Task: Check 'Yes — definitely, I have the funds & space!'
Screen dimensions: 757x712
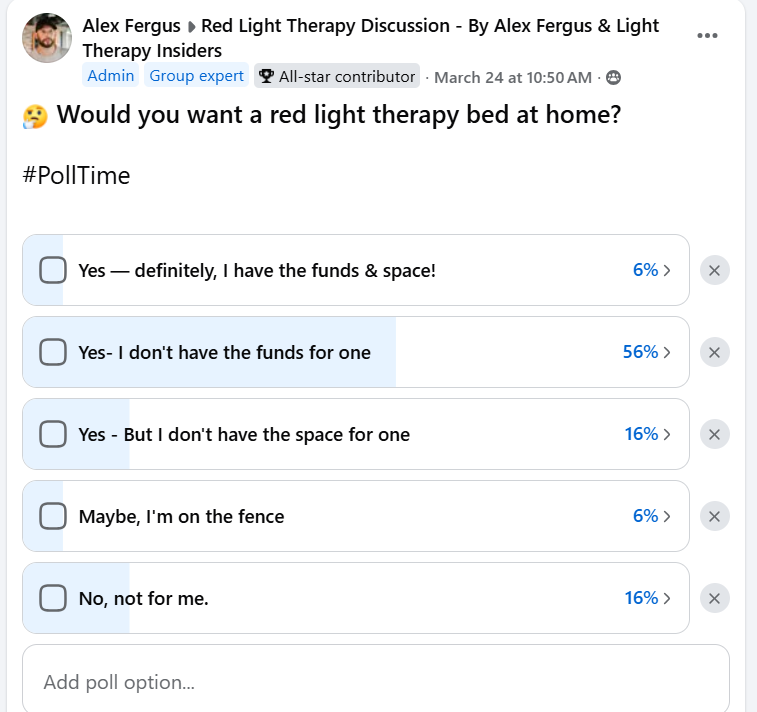Action: coord(52,270)
